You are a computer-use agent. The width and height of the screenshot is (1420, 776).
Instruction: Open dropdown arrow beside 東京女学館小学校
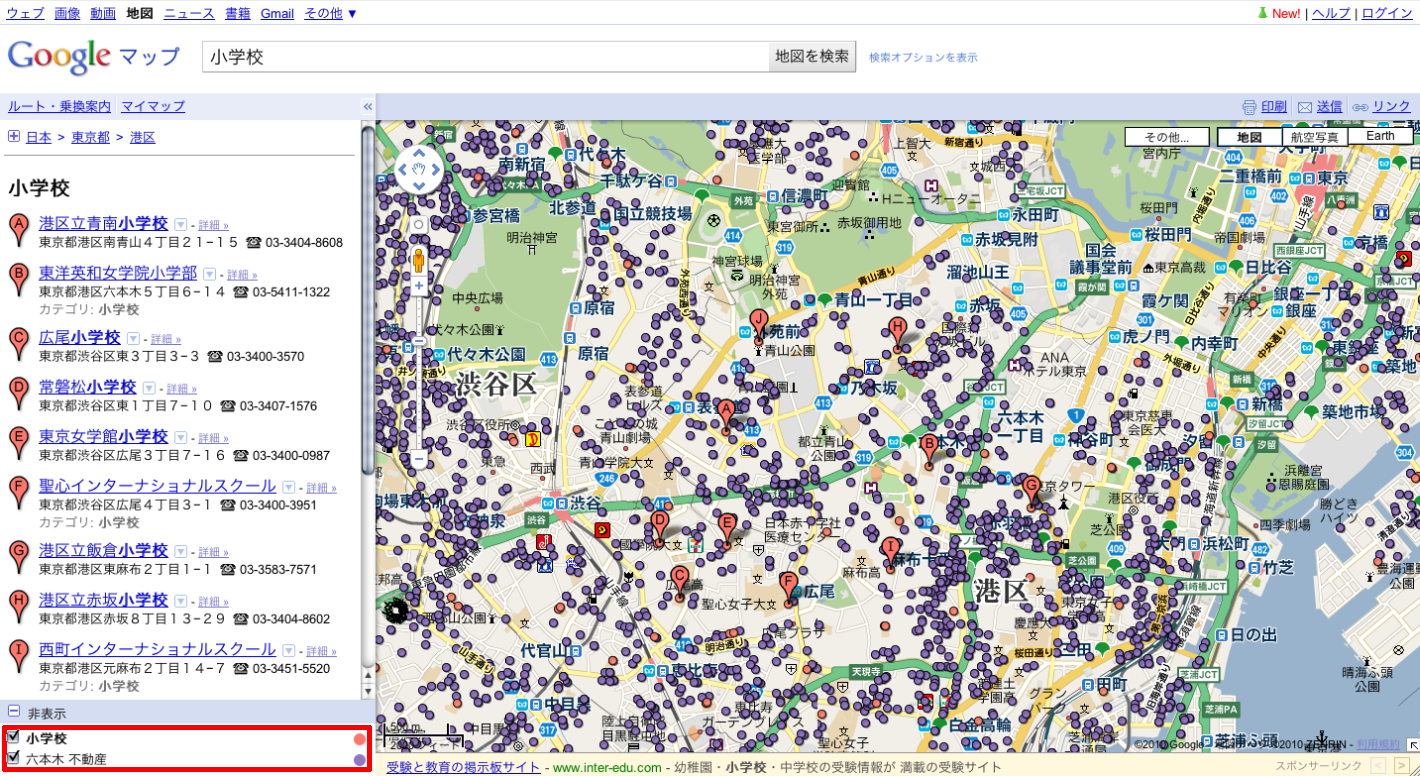click(181, 437)
